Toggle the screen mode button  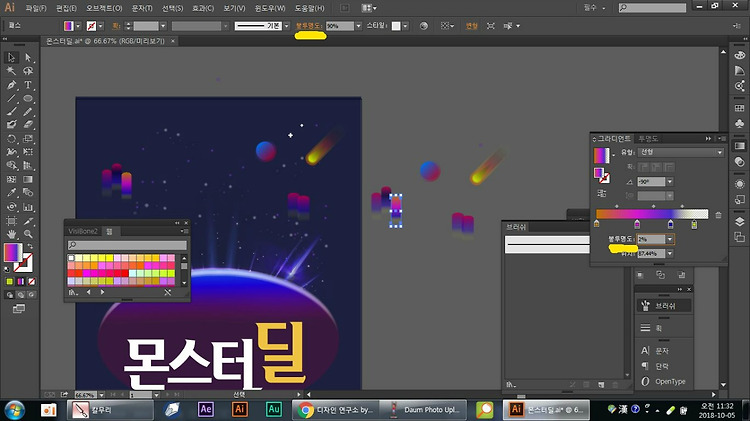(19, 309)
